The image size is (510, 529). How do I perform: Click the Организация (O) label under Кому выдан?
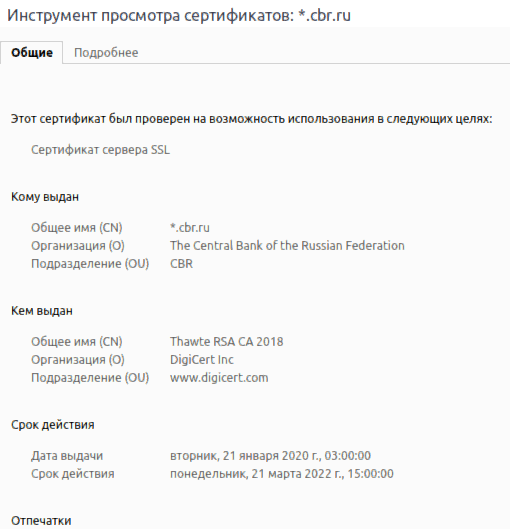click(x=78, y=246)
